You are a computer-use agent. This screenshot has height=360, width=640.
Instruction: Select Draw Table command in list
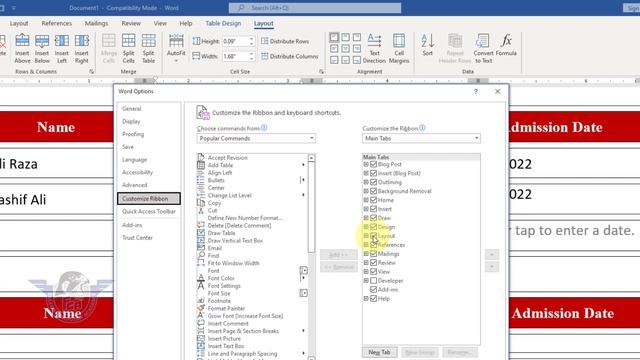[221, 233]
